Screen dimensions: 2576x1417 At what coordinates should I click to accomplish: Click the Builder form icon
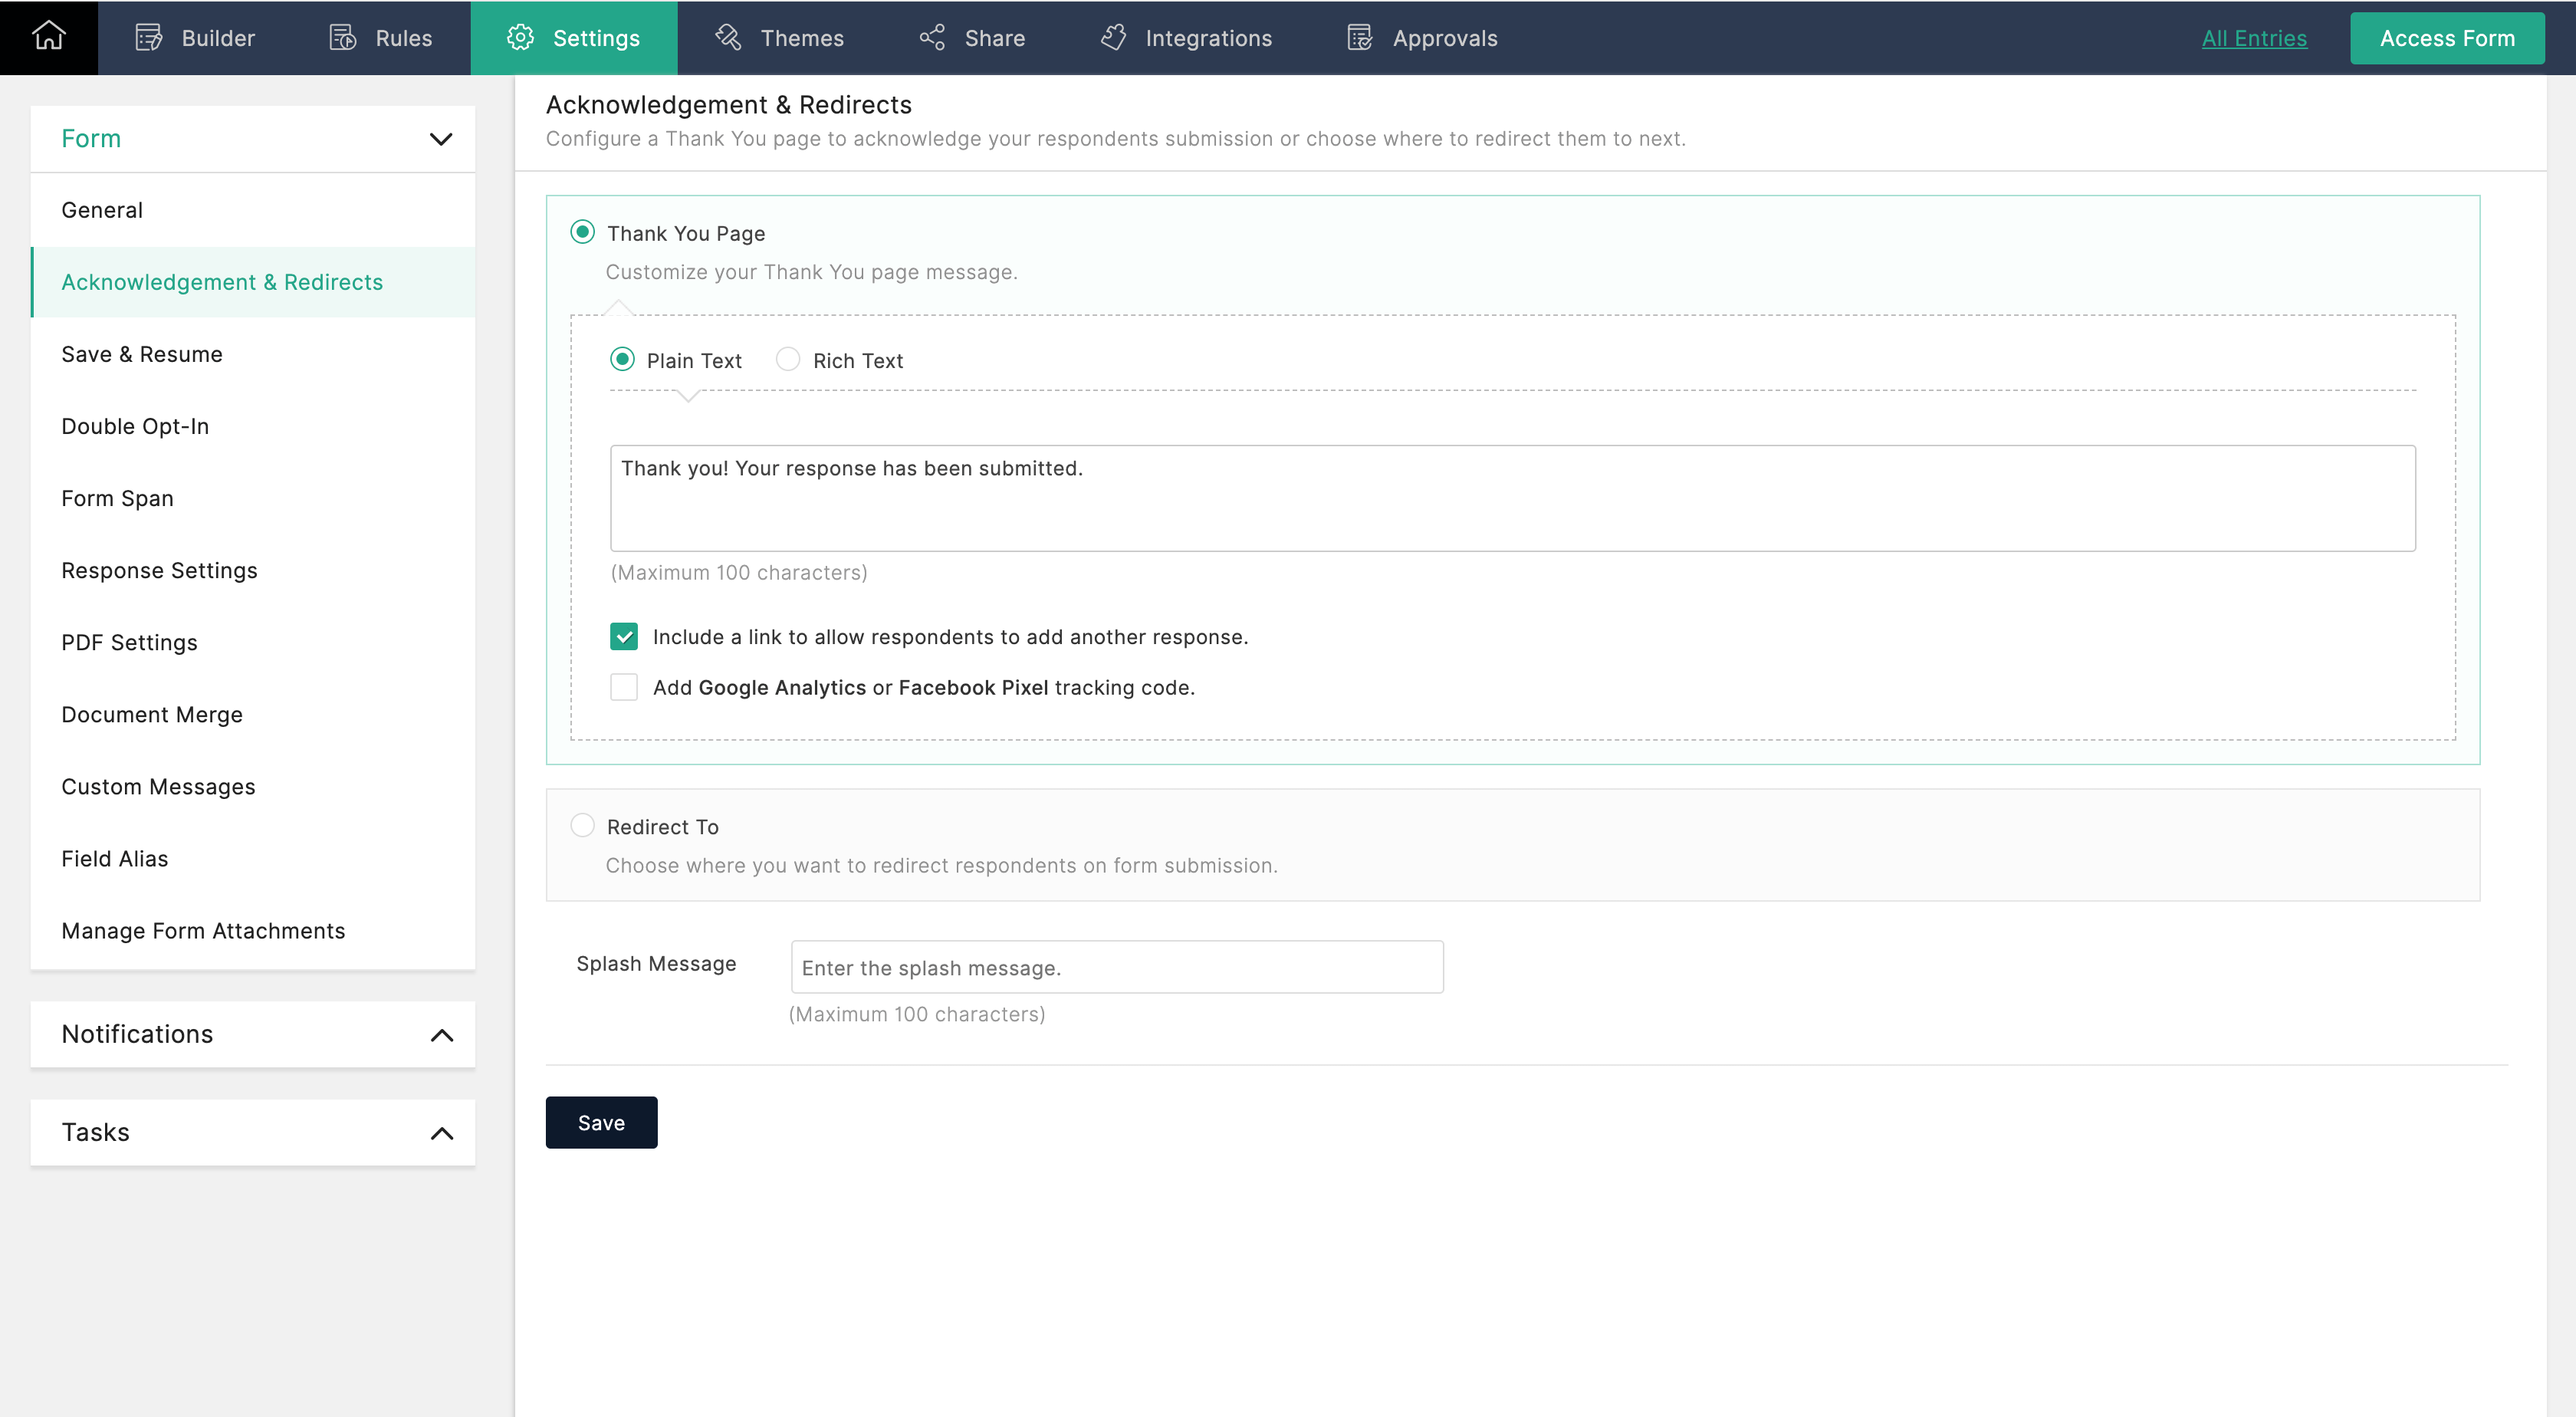click(x=149, y=38)
